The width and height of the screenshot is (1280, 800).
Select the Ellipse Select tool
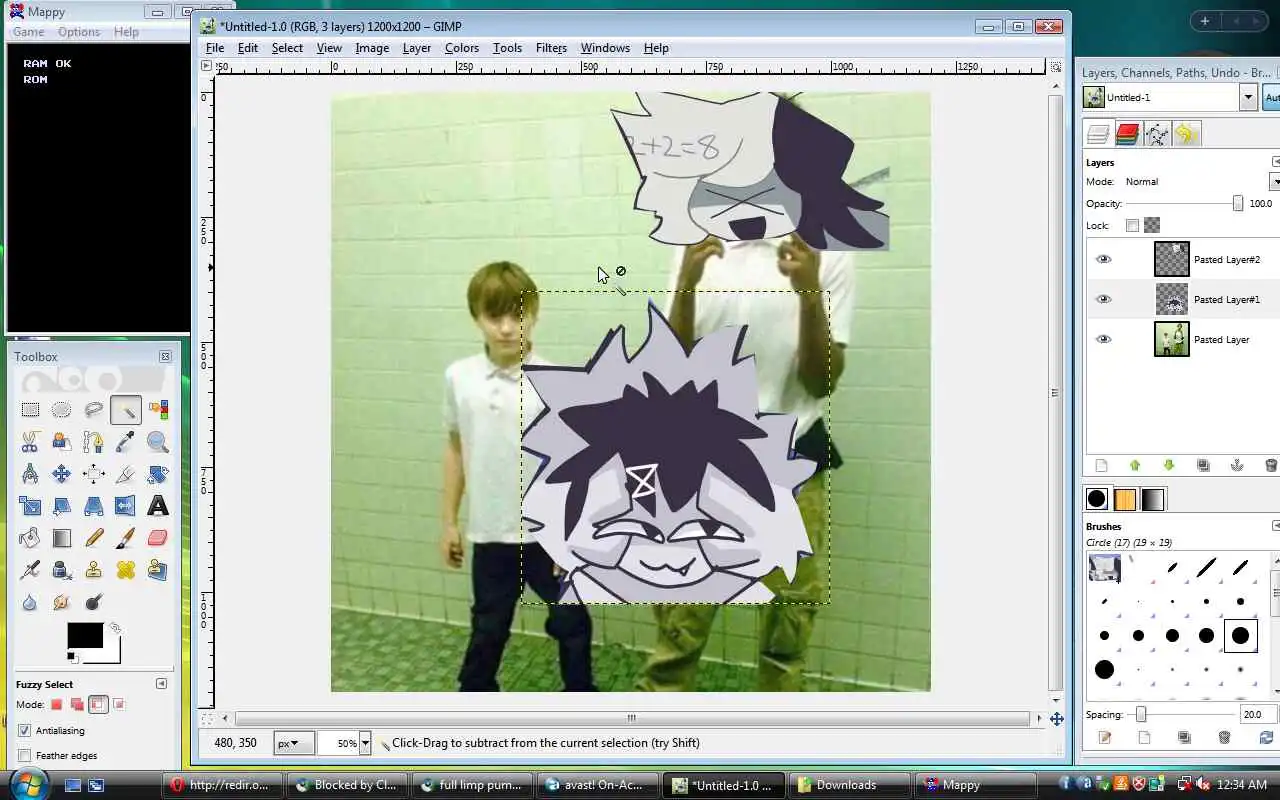coord(62,410)
